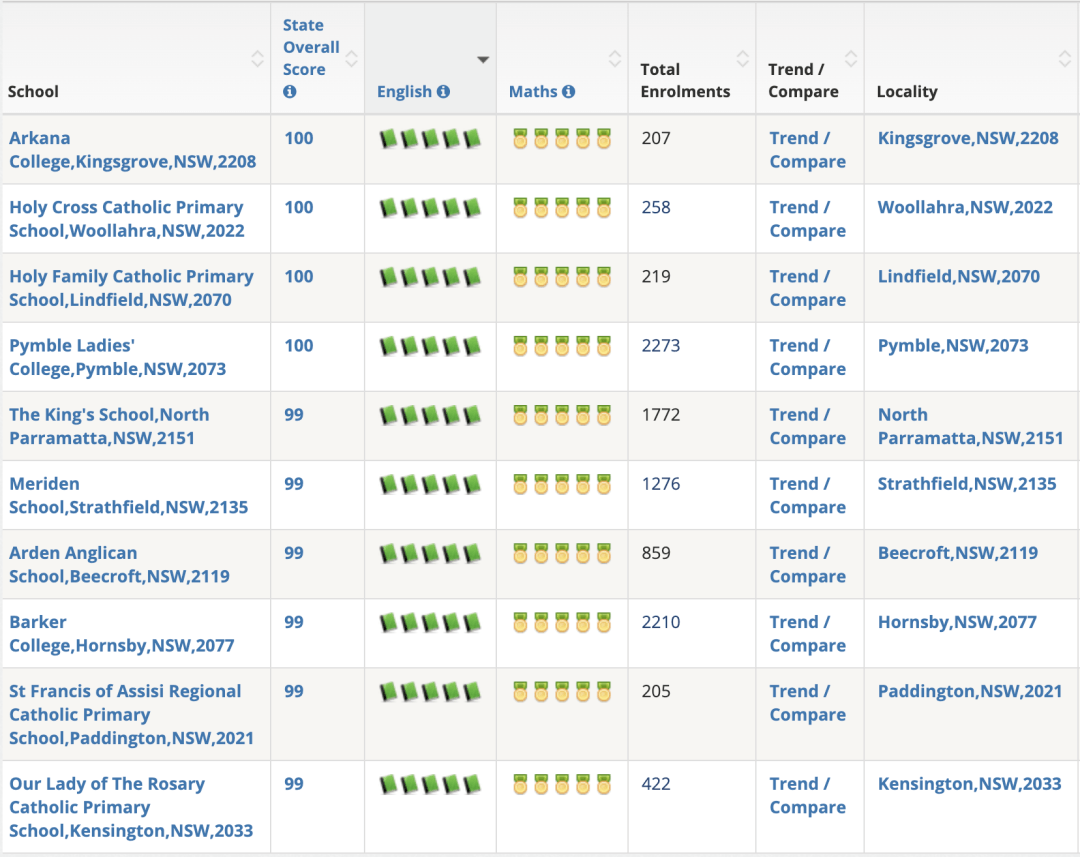Click the Total Enrolments column header text
Screen dimensions: 1080x857
tap(685, 81)
